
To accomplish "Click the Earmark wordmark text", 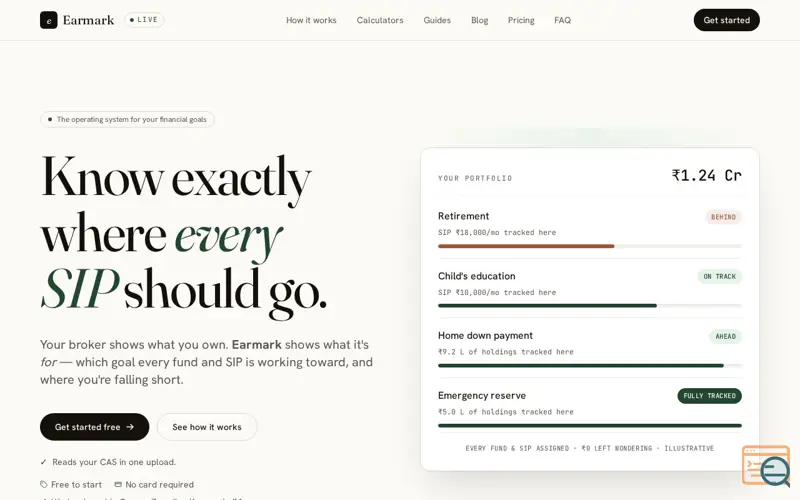I will click(88, 20).
